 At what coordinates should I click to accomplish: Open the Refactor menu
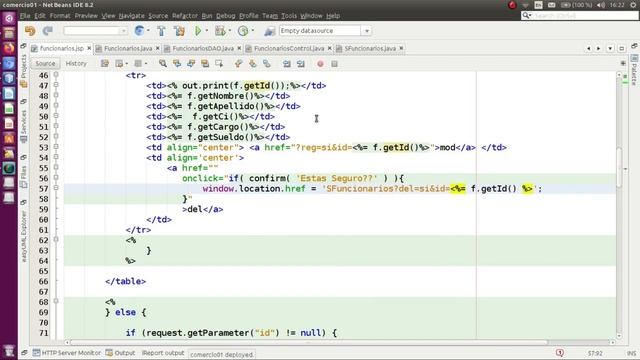184,16
